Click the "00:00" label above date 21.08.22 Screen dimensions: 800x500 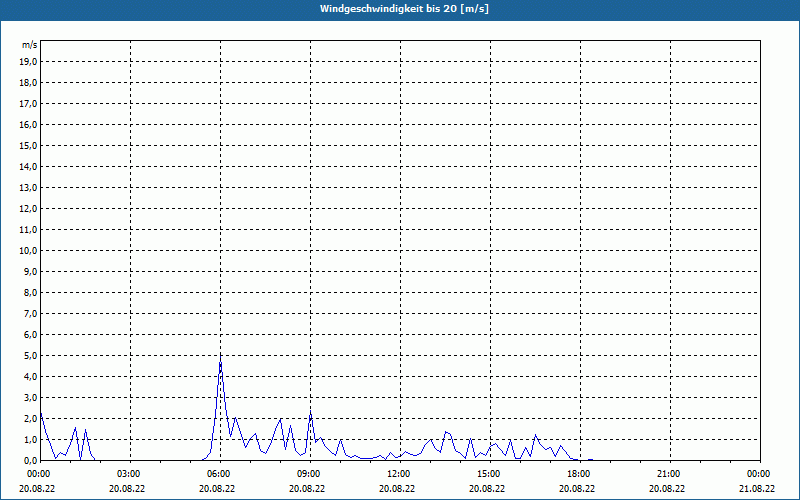(x=760, y=474)
